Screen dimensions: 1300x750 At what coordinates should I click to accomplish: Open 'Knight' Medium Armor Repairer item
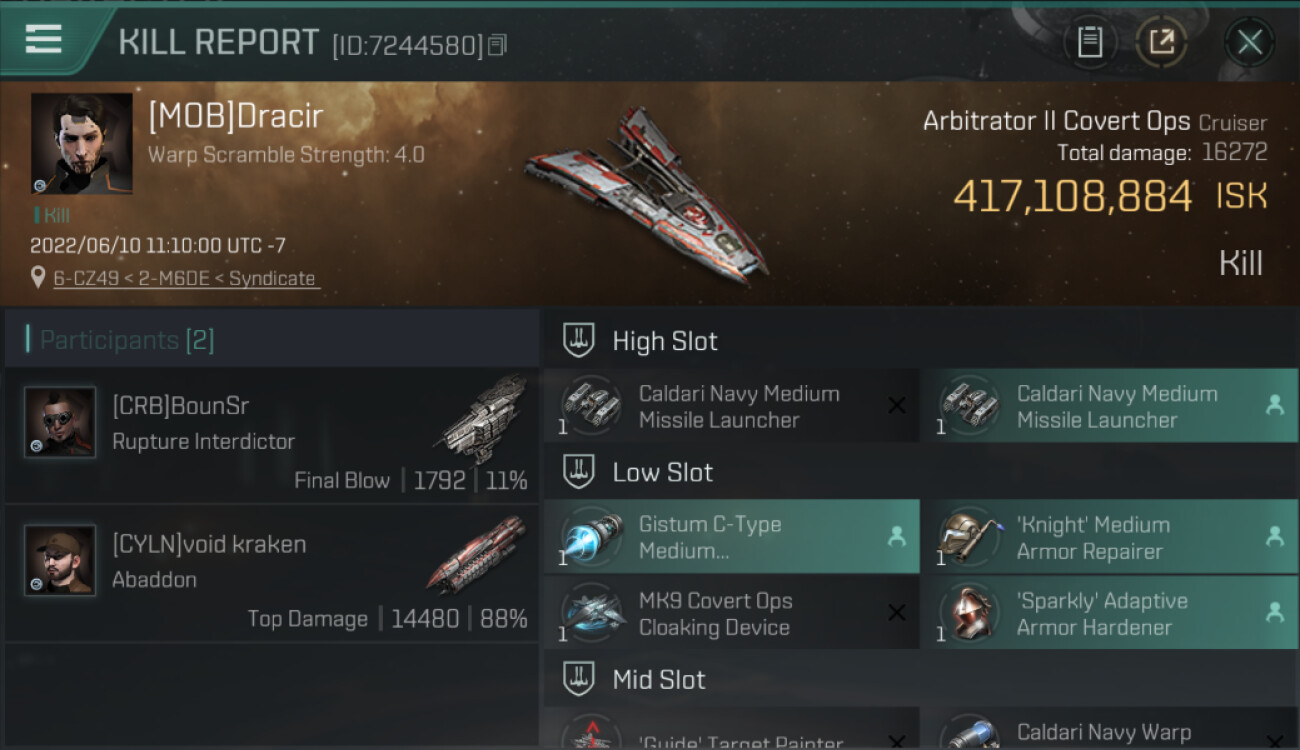click(1109, 537)
